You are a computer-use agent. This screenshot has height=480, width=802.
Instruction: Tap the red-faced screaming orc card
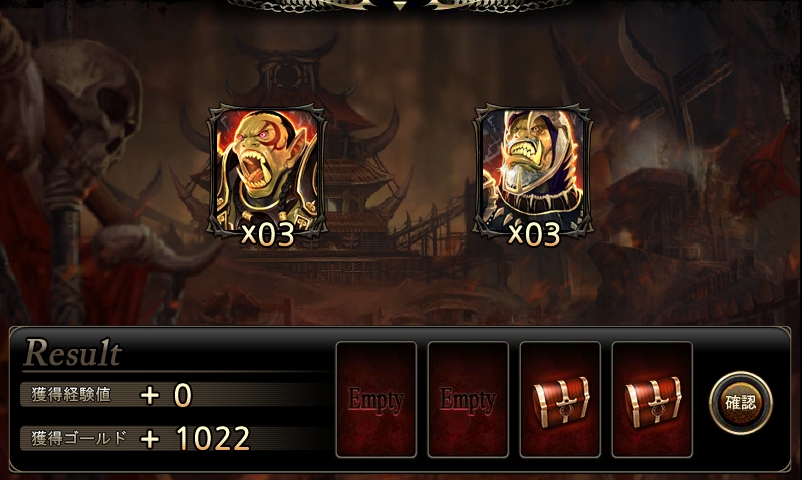[x=266, y=171]
